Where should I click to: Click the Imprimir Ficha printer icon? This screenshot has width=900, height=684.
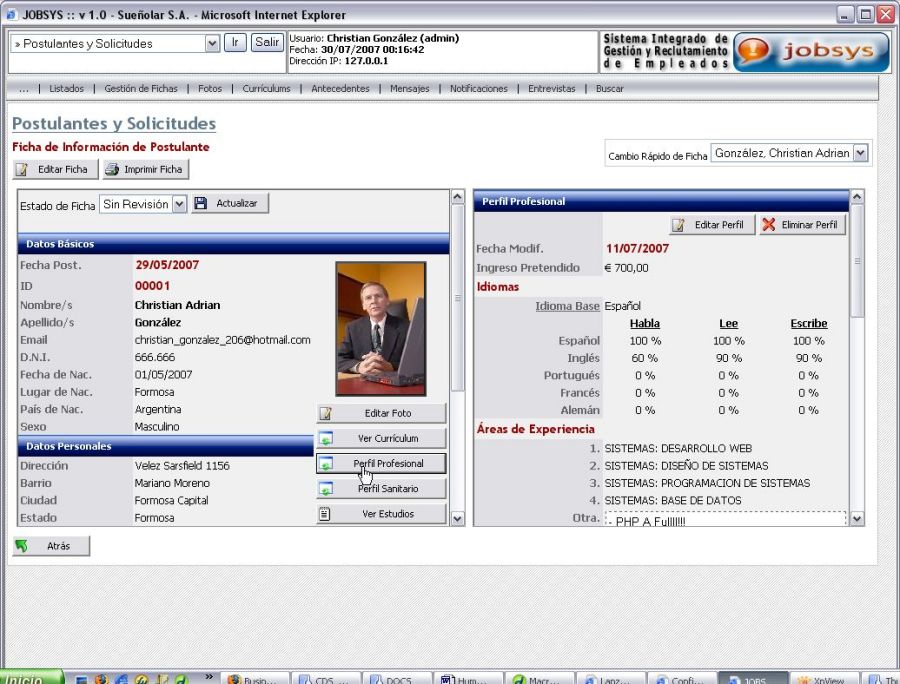(112, 170)
